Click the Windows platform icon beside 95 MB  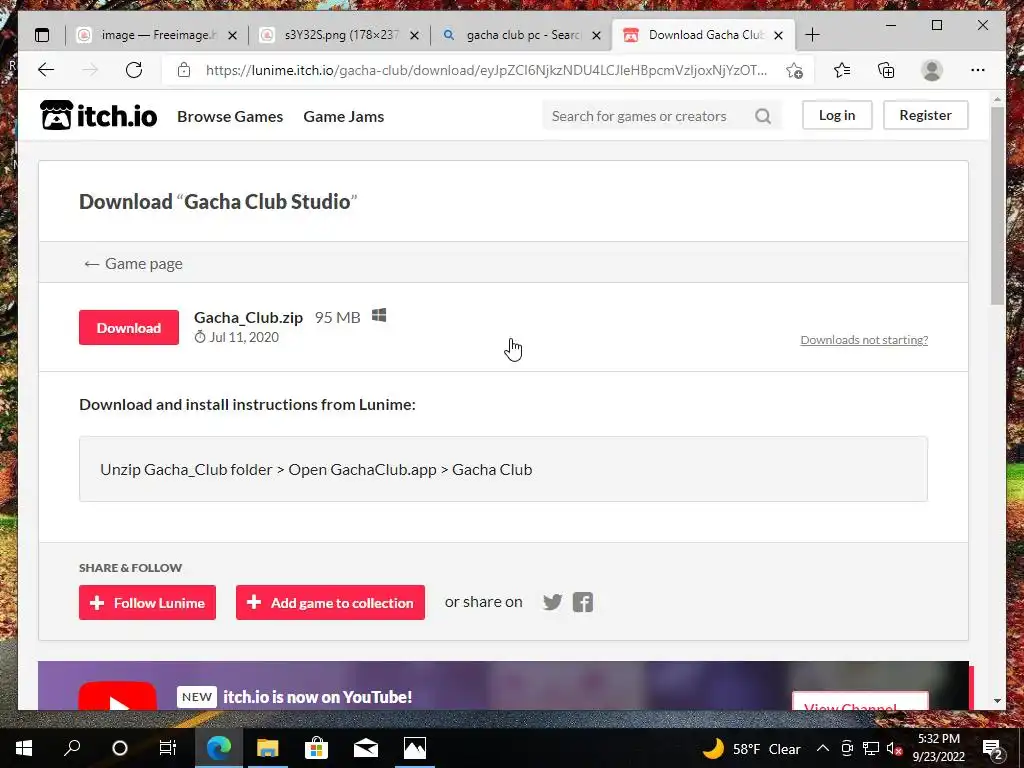pos(379,315)
